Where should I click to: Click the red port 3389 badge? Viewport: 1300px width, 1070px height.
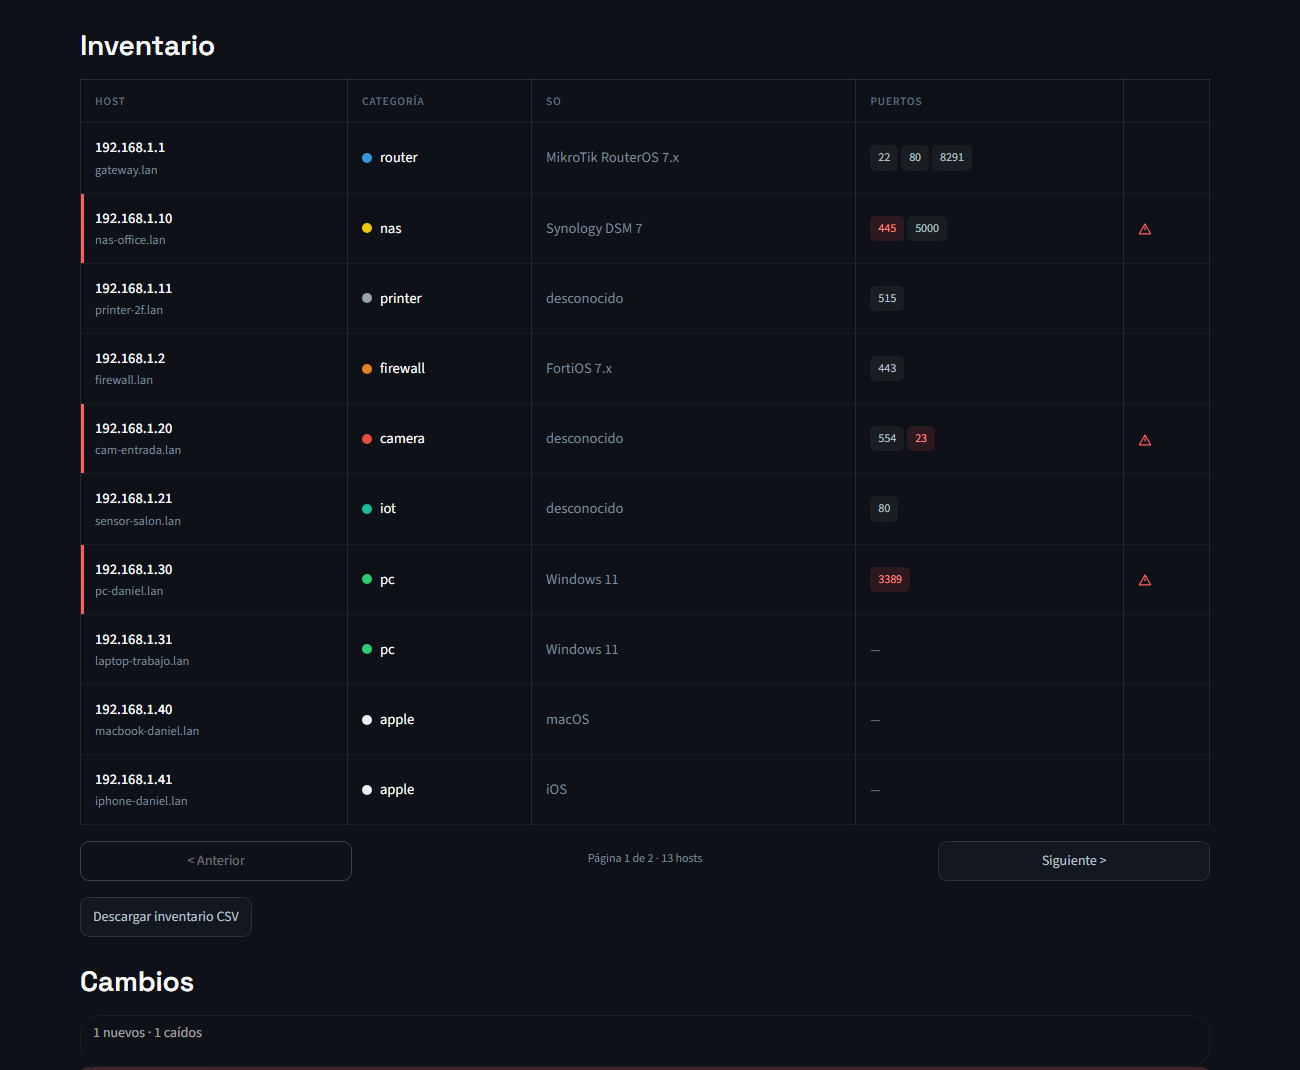click(890, 579)
